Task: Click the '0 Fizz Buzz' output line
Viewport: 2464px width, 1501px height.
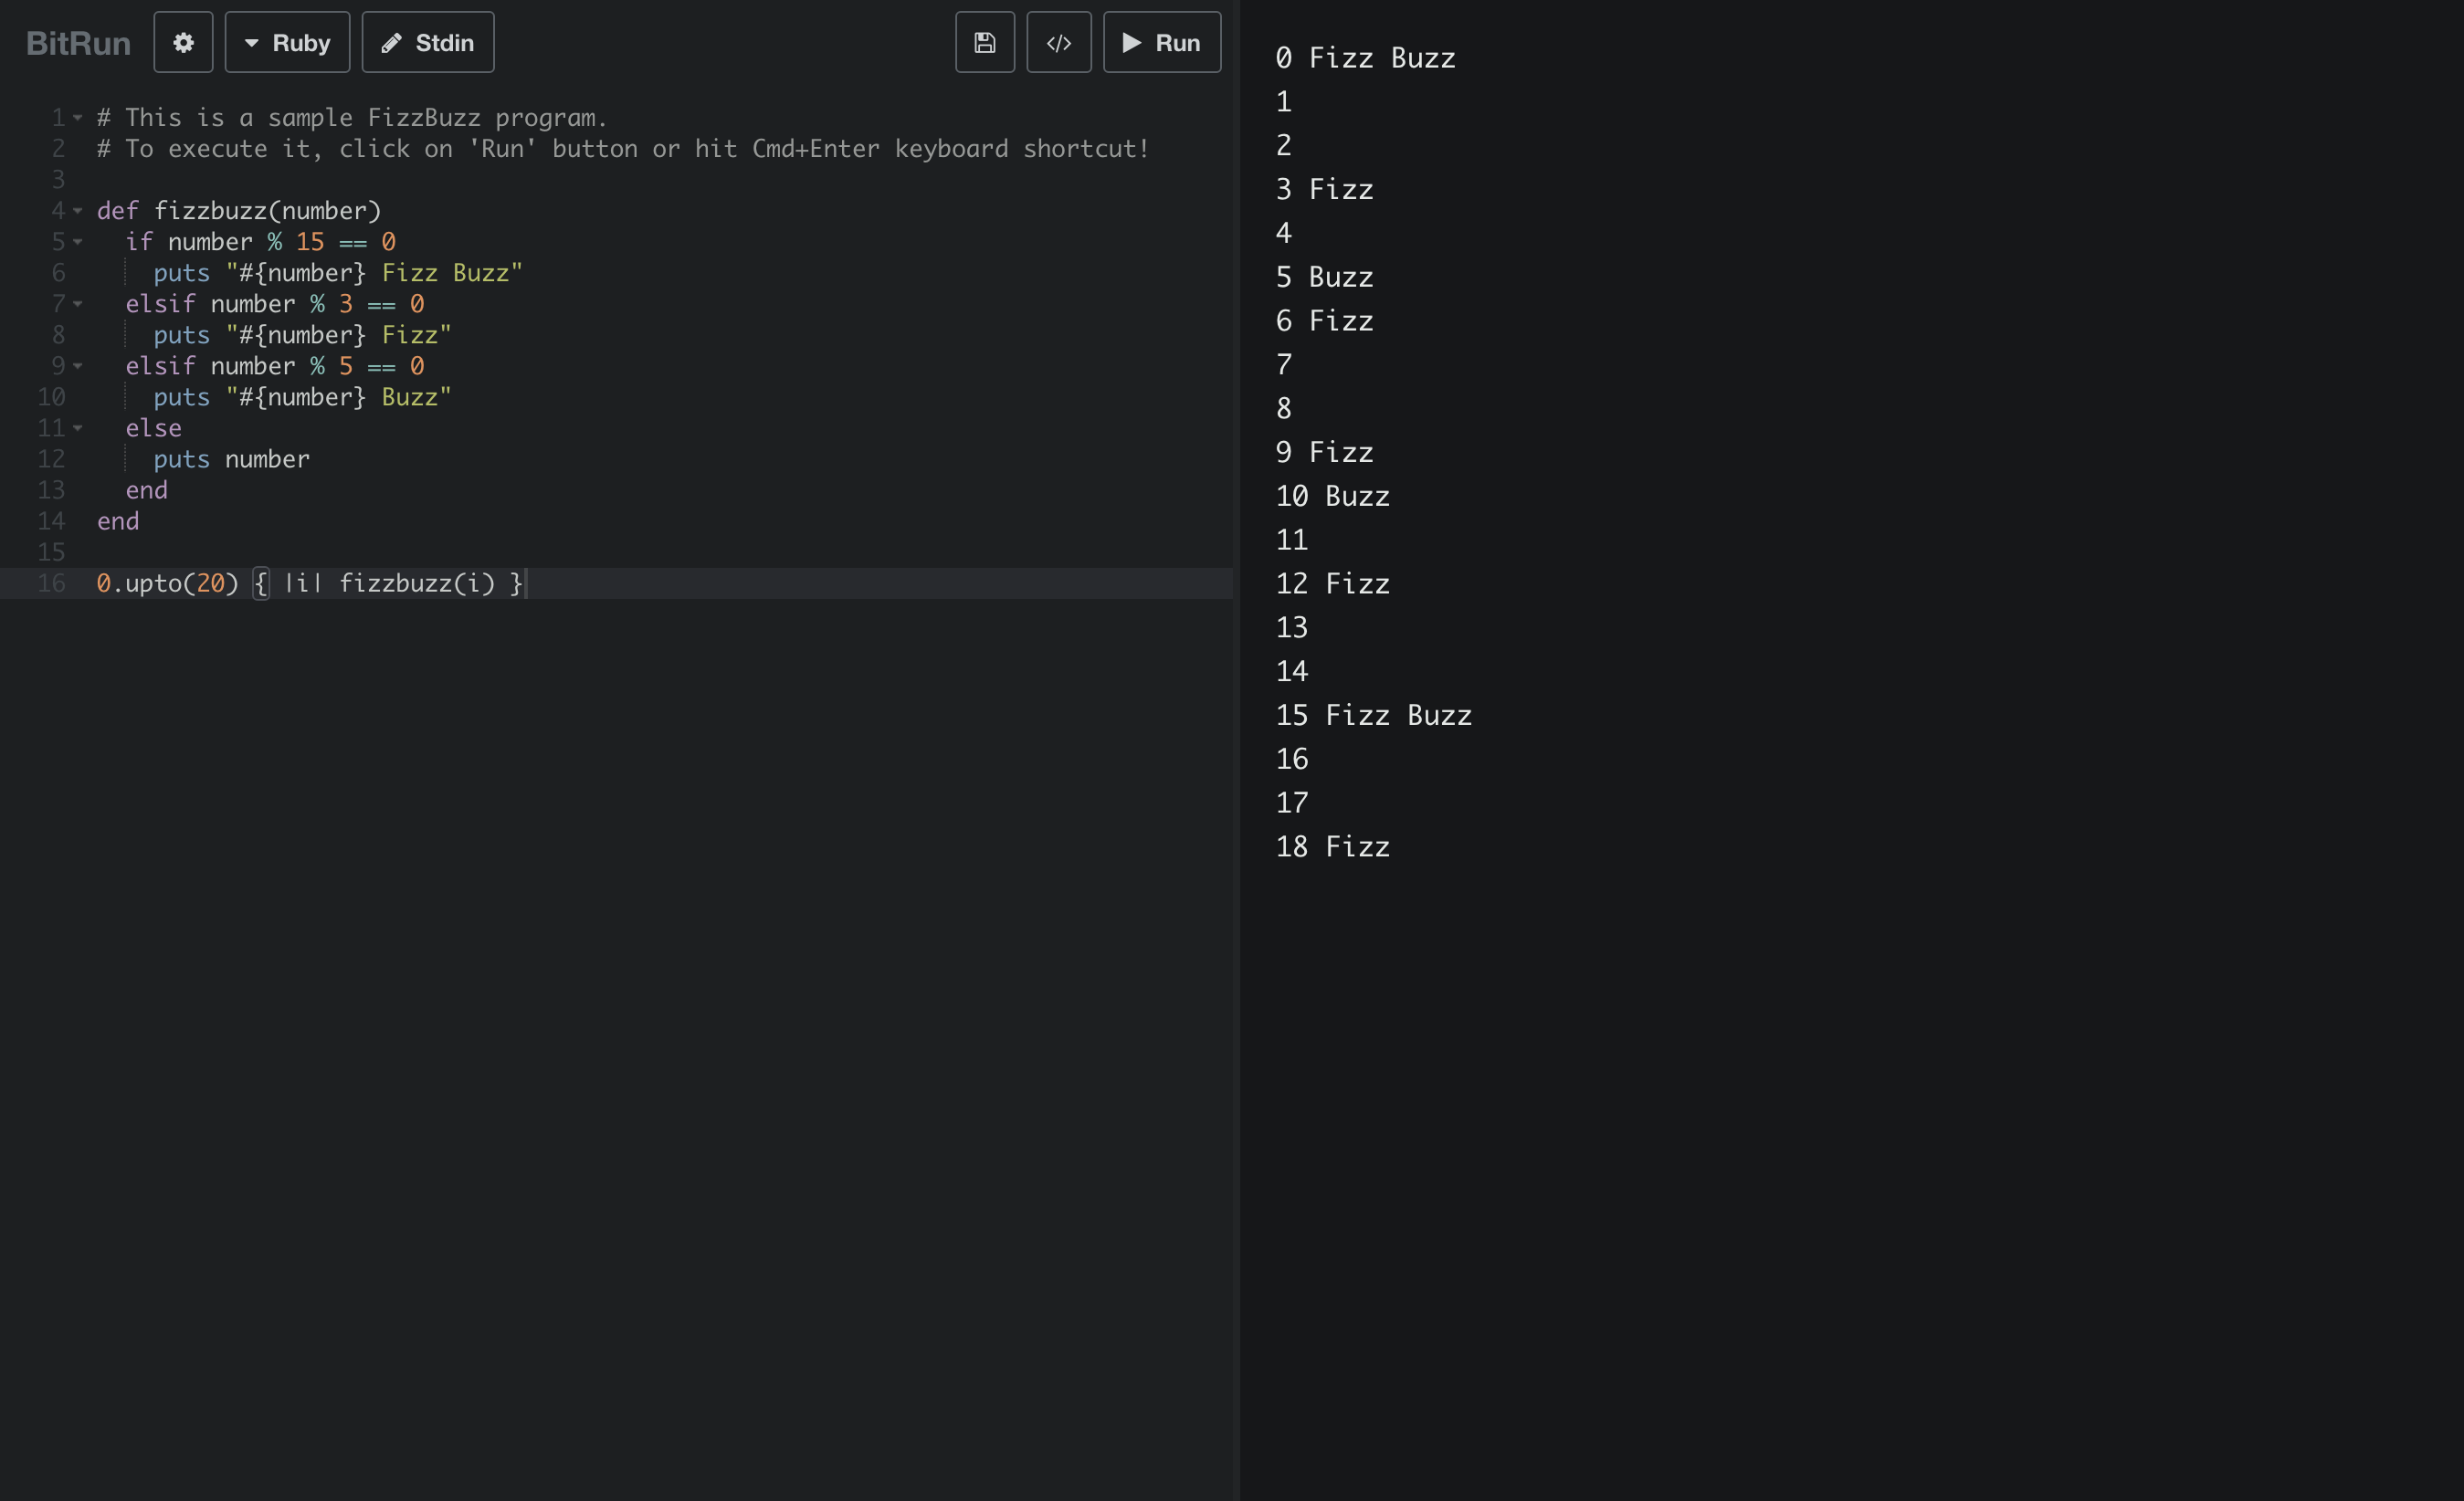Action: [x=1365, y=58]
